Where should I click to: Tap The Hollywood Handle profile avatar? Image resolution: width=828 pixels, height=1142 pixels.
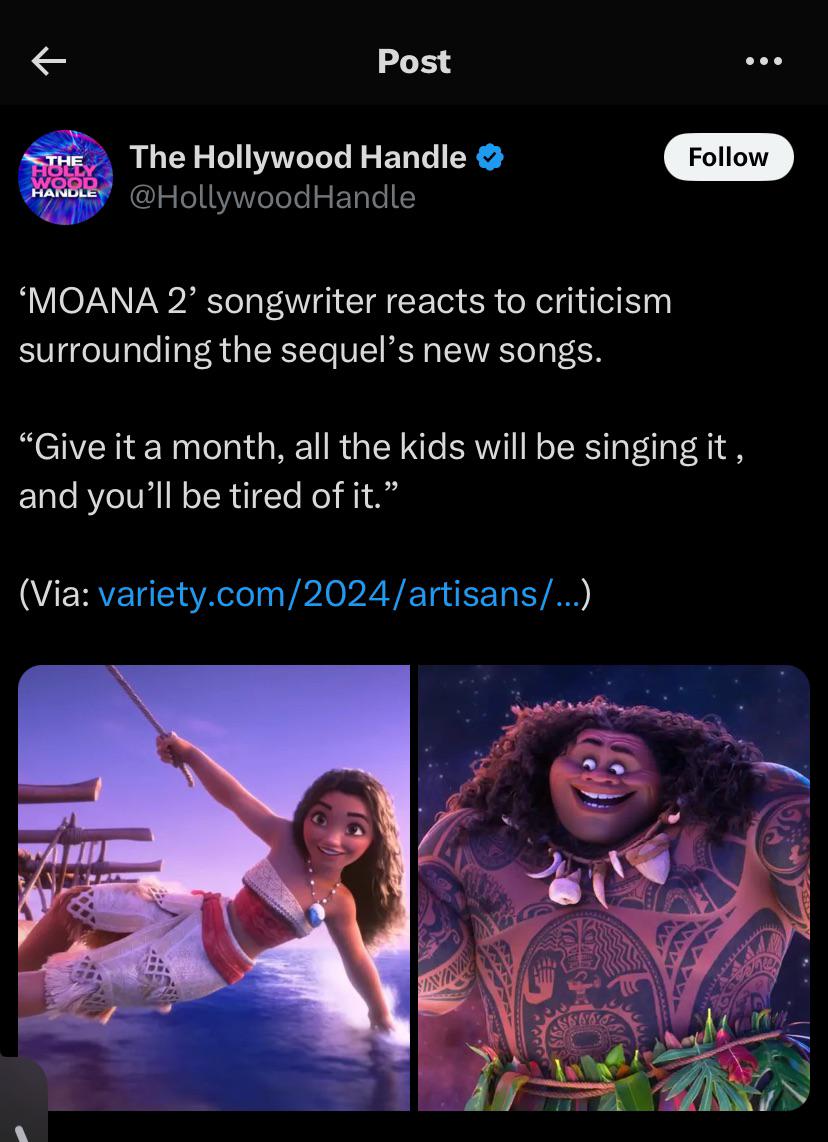coord(66,177)
